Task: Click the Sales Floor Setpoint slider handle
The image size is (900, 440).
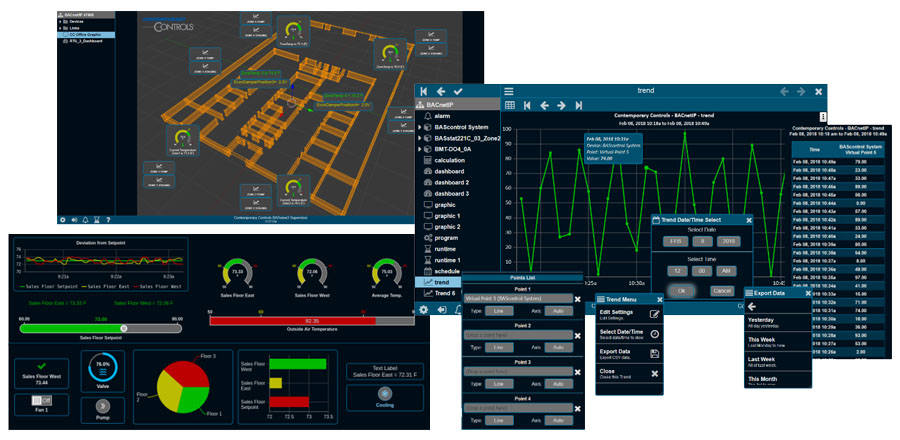Action: 124,327
